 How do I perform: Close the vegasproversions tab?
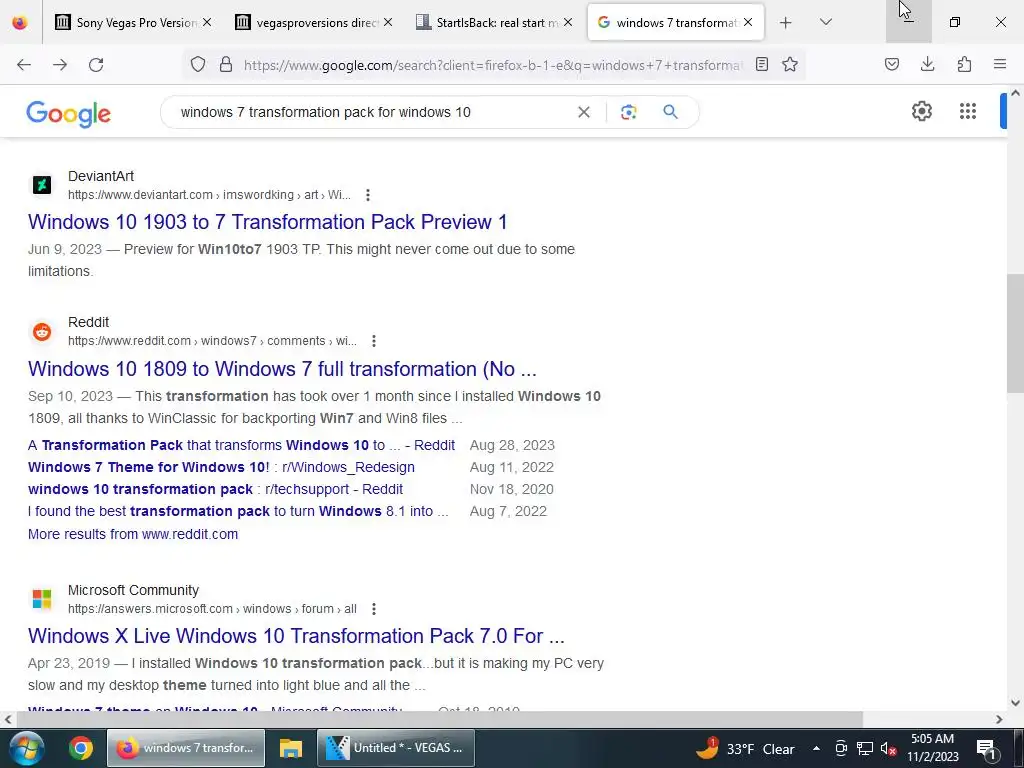point(388,22)
